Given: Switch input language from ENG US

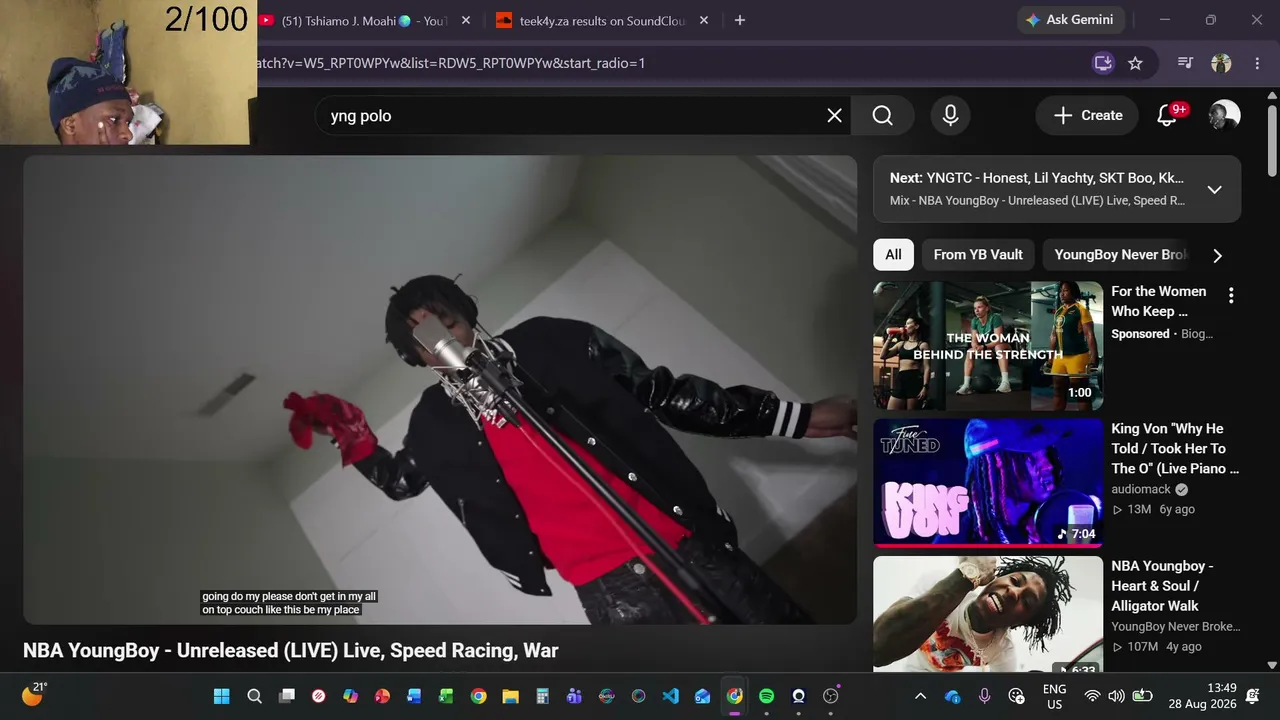Looking at the screenshot, I should point(1054,696).
